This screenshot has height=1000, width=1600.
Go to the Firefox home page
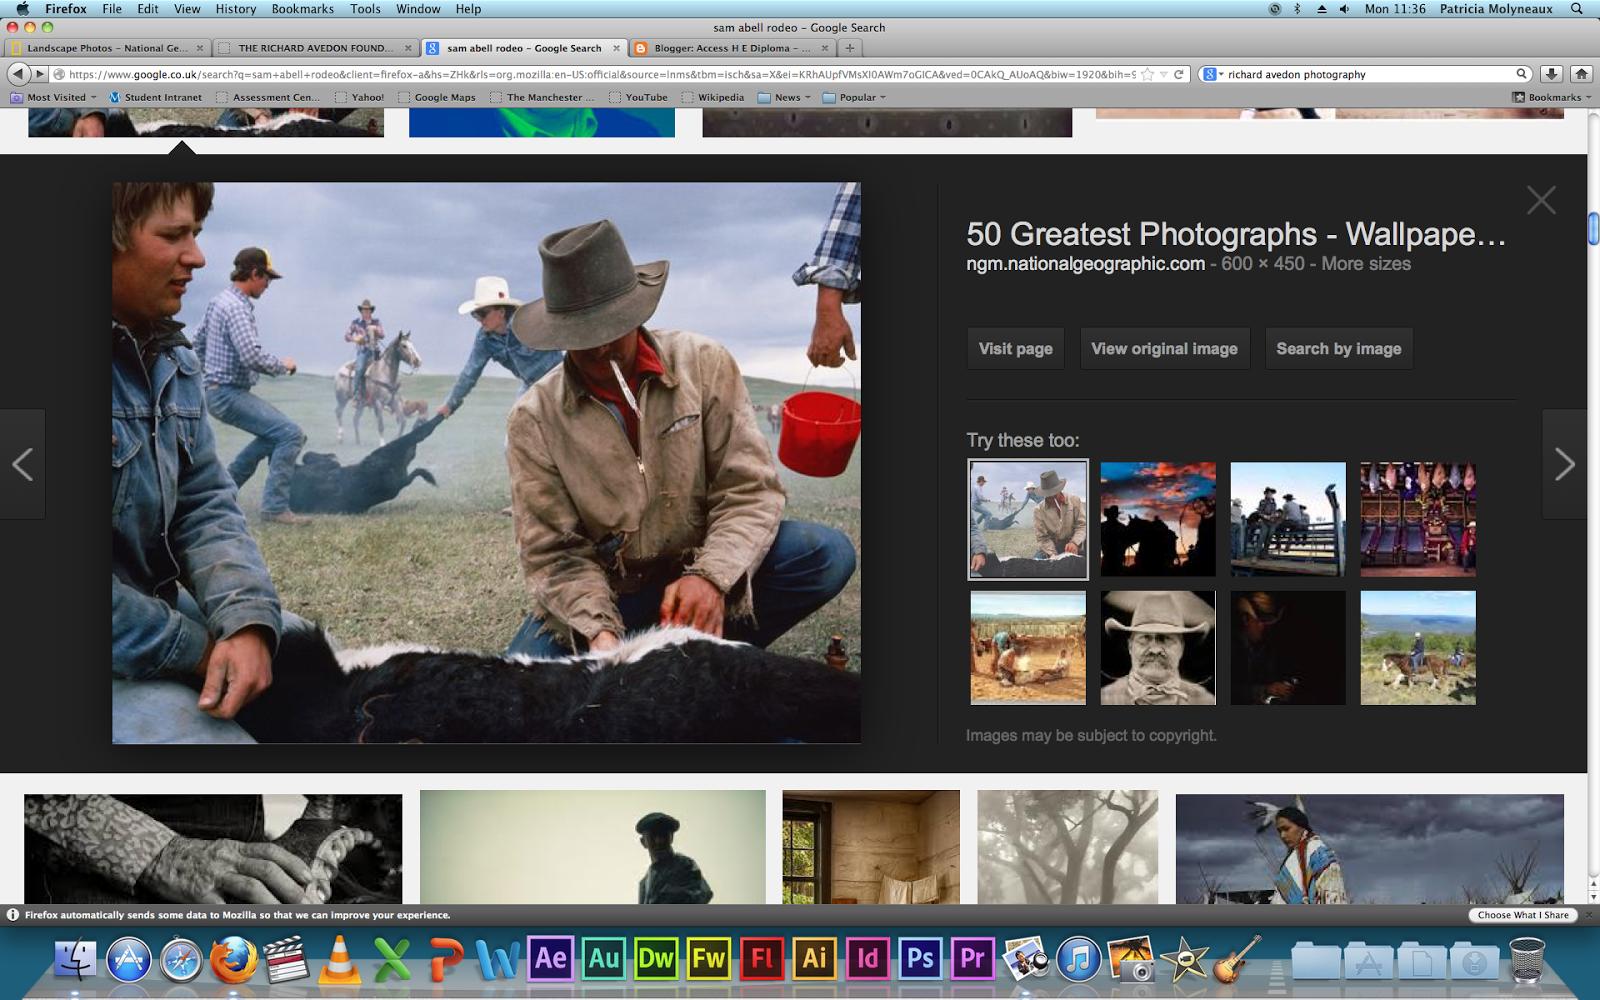pyautogui.click(x=1581, y=74)
